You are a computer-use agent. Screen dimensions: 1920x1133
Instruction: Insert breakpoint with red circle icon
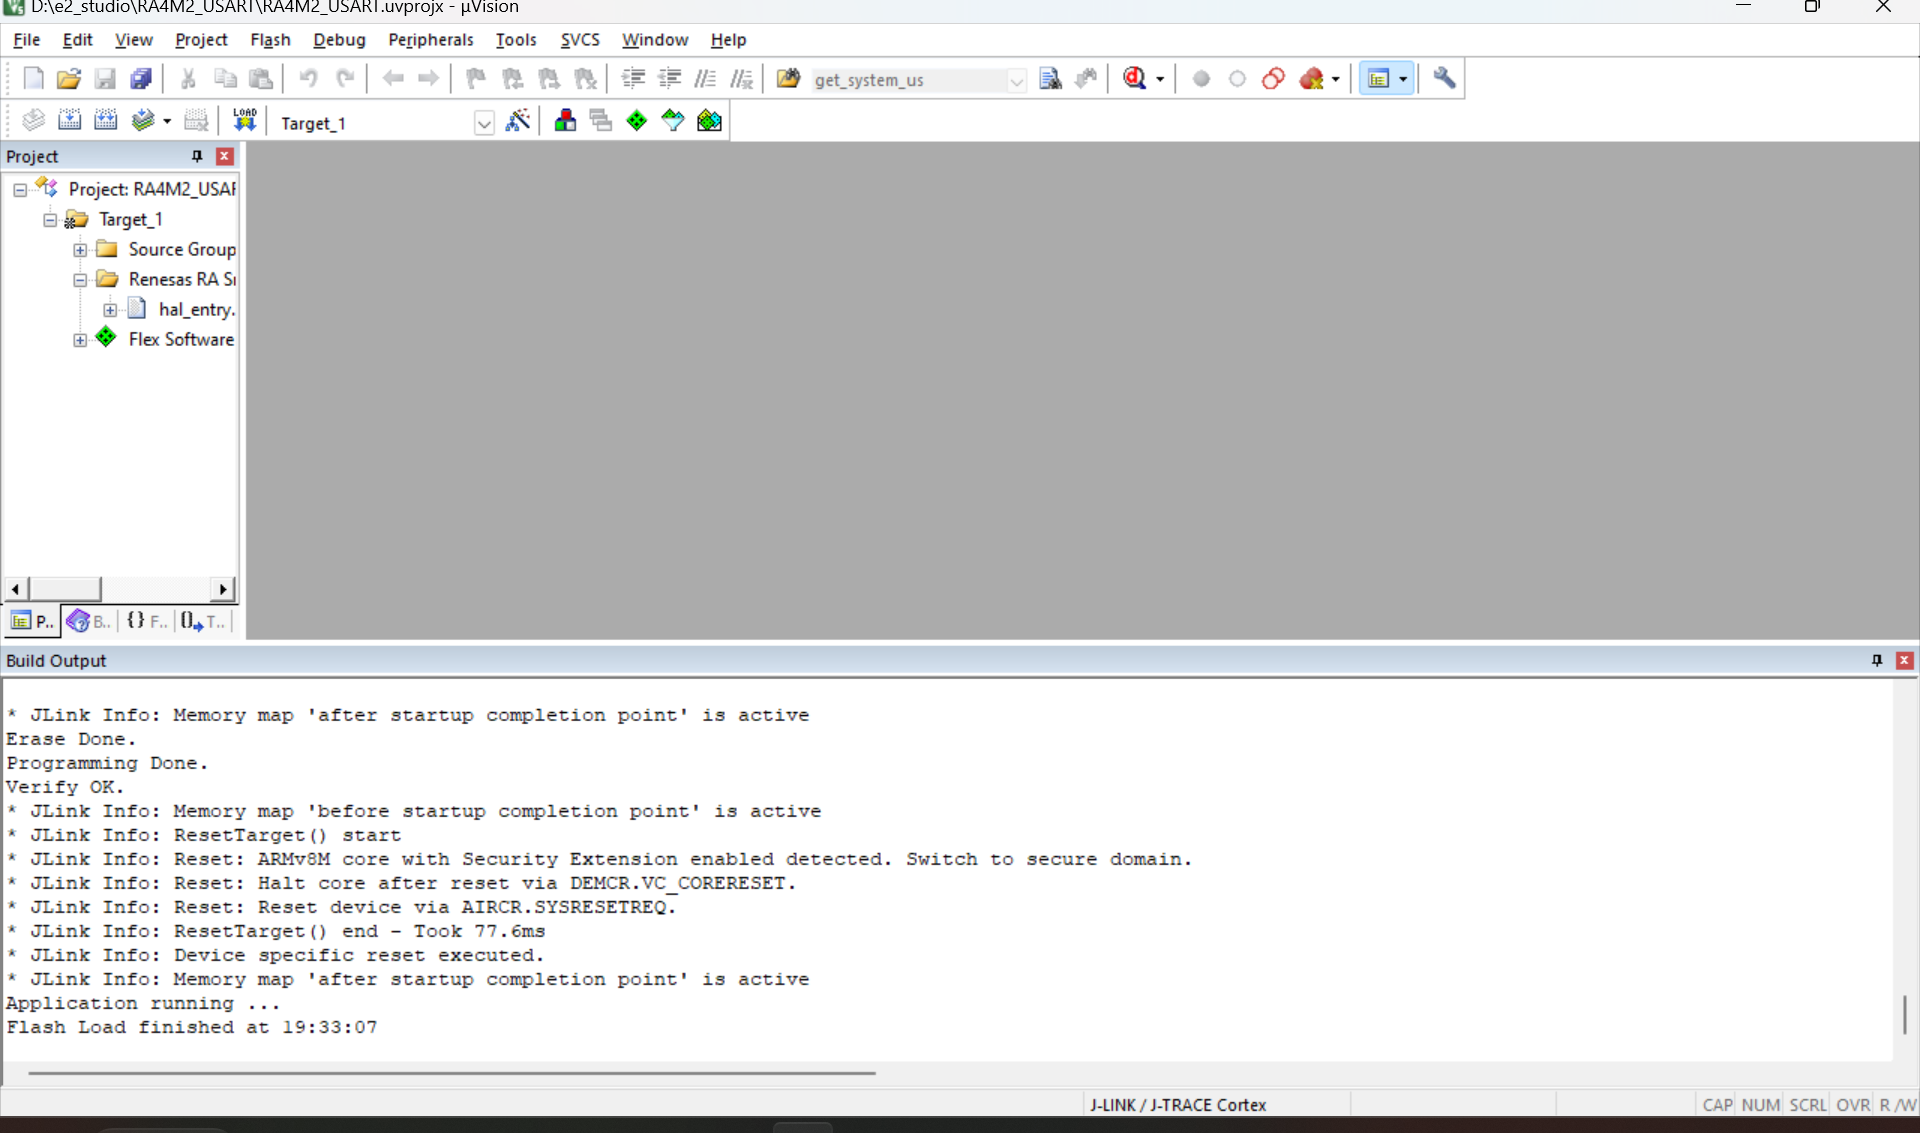coord(1201,78)
